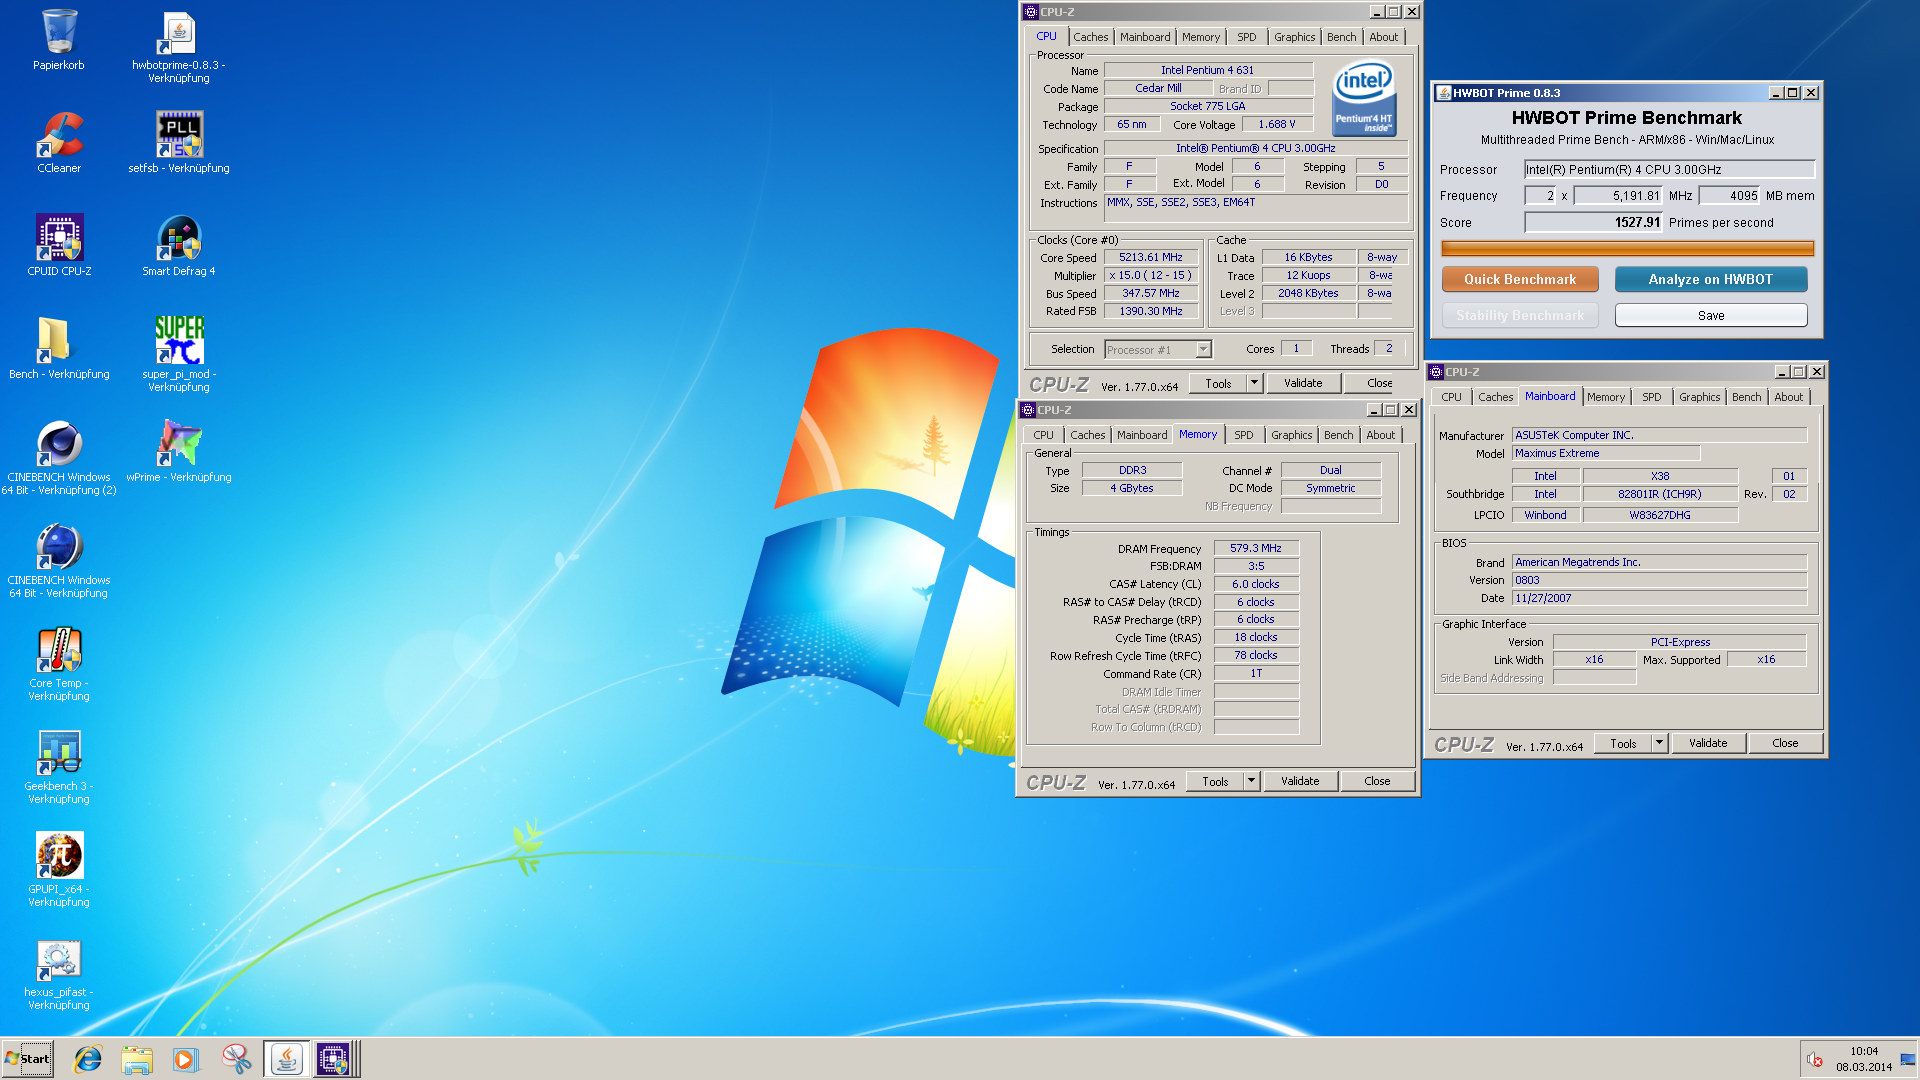The width and height of the screenshot is (1920, 1080).
Task: Open Geekbench 3 shortcut
Action: coord(59,767)
